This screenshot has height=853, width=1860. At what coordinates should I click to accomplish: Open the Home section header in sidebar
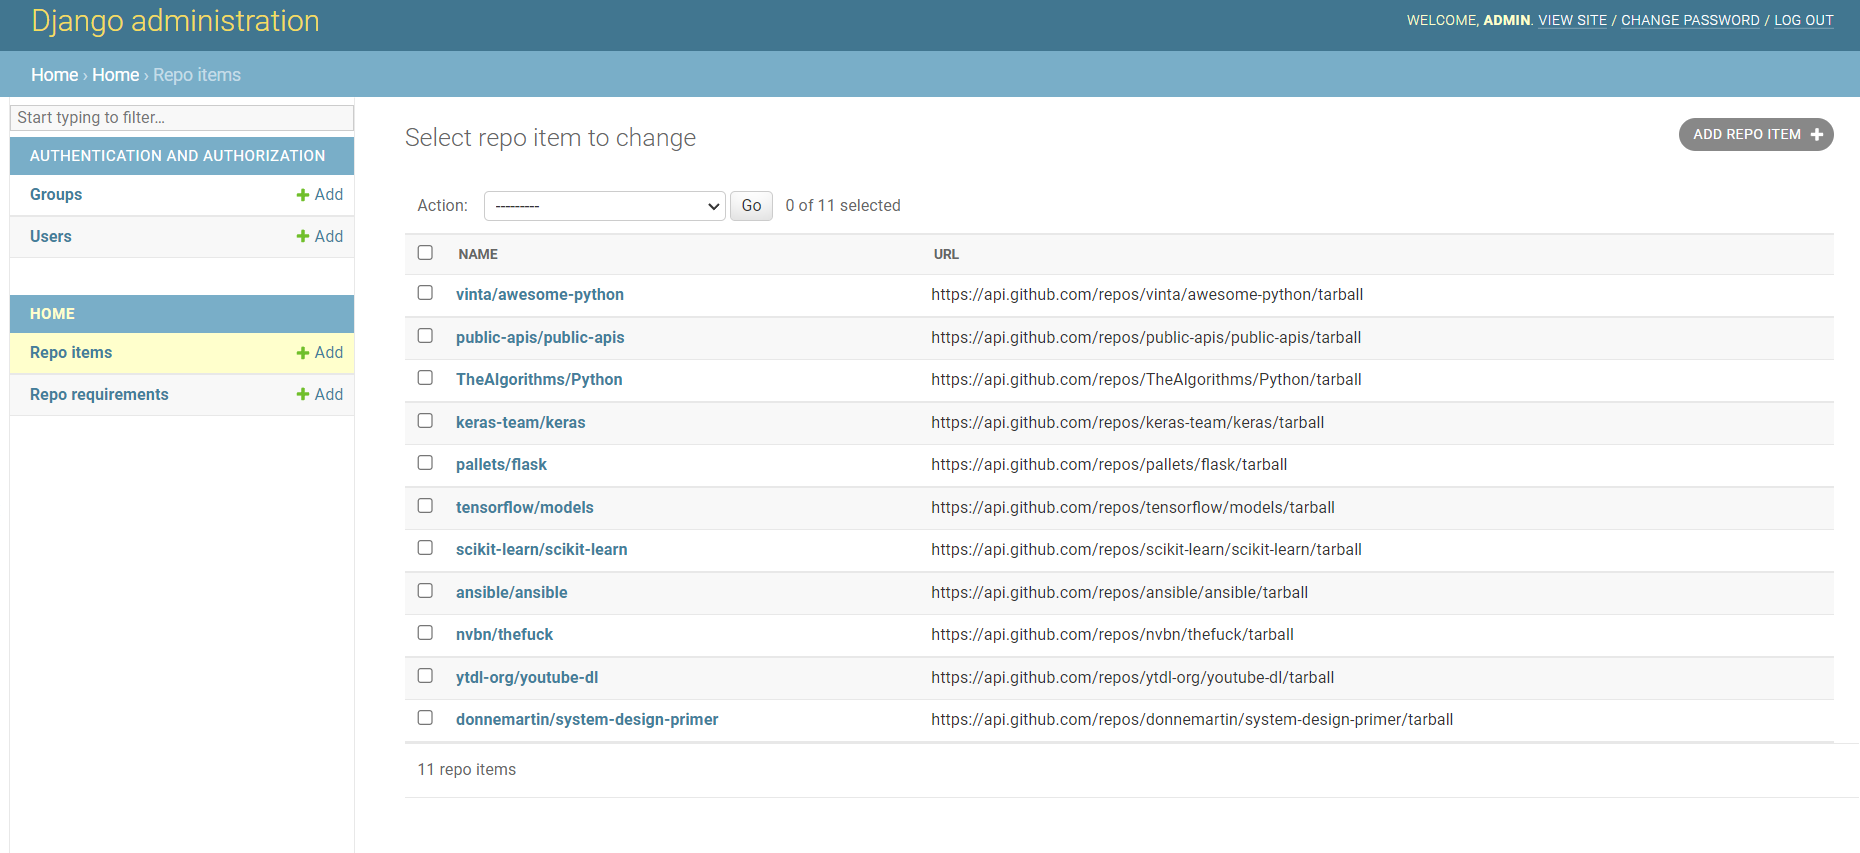(52, 314)
